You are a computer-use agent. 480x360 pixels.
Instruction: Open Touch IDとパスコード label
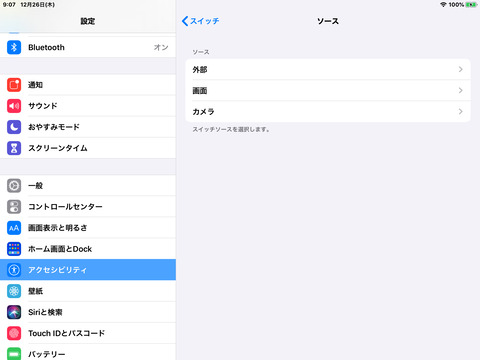point(67,333)
